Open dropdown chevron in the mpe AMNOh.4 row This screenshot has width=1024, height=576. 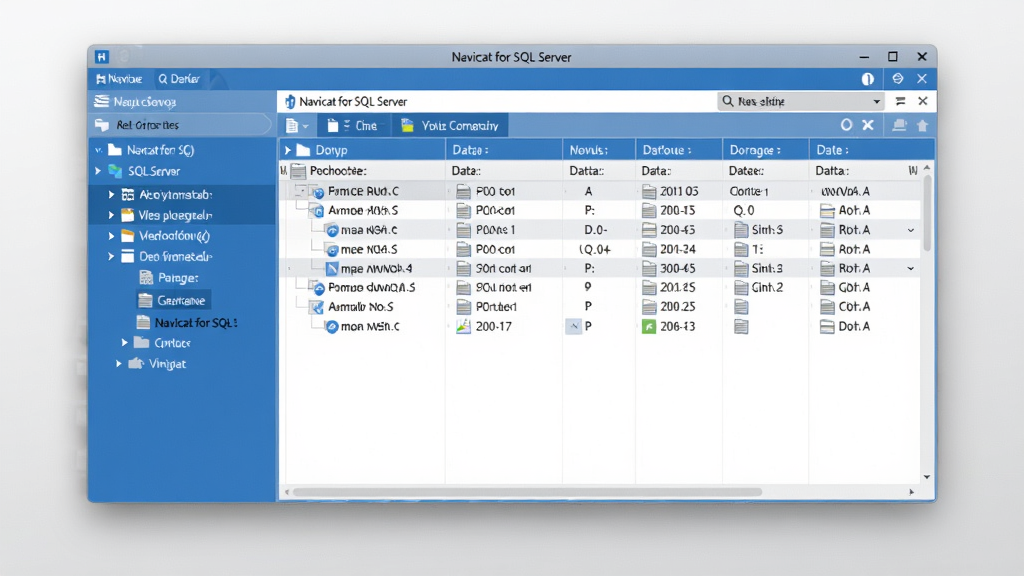[910, 268]
